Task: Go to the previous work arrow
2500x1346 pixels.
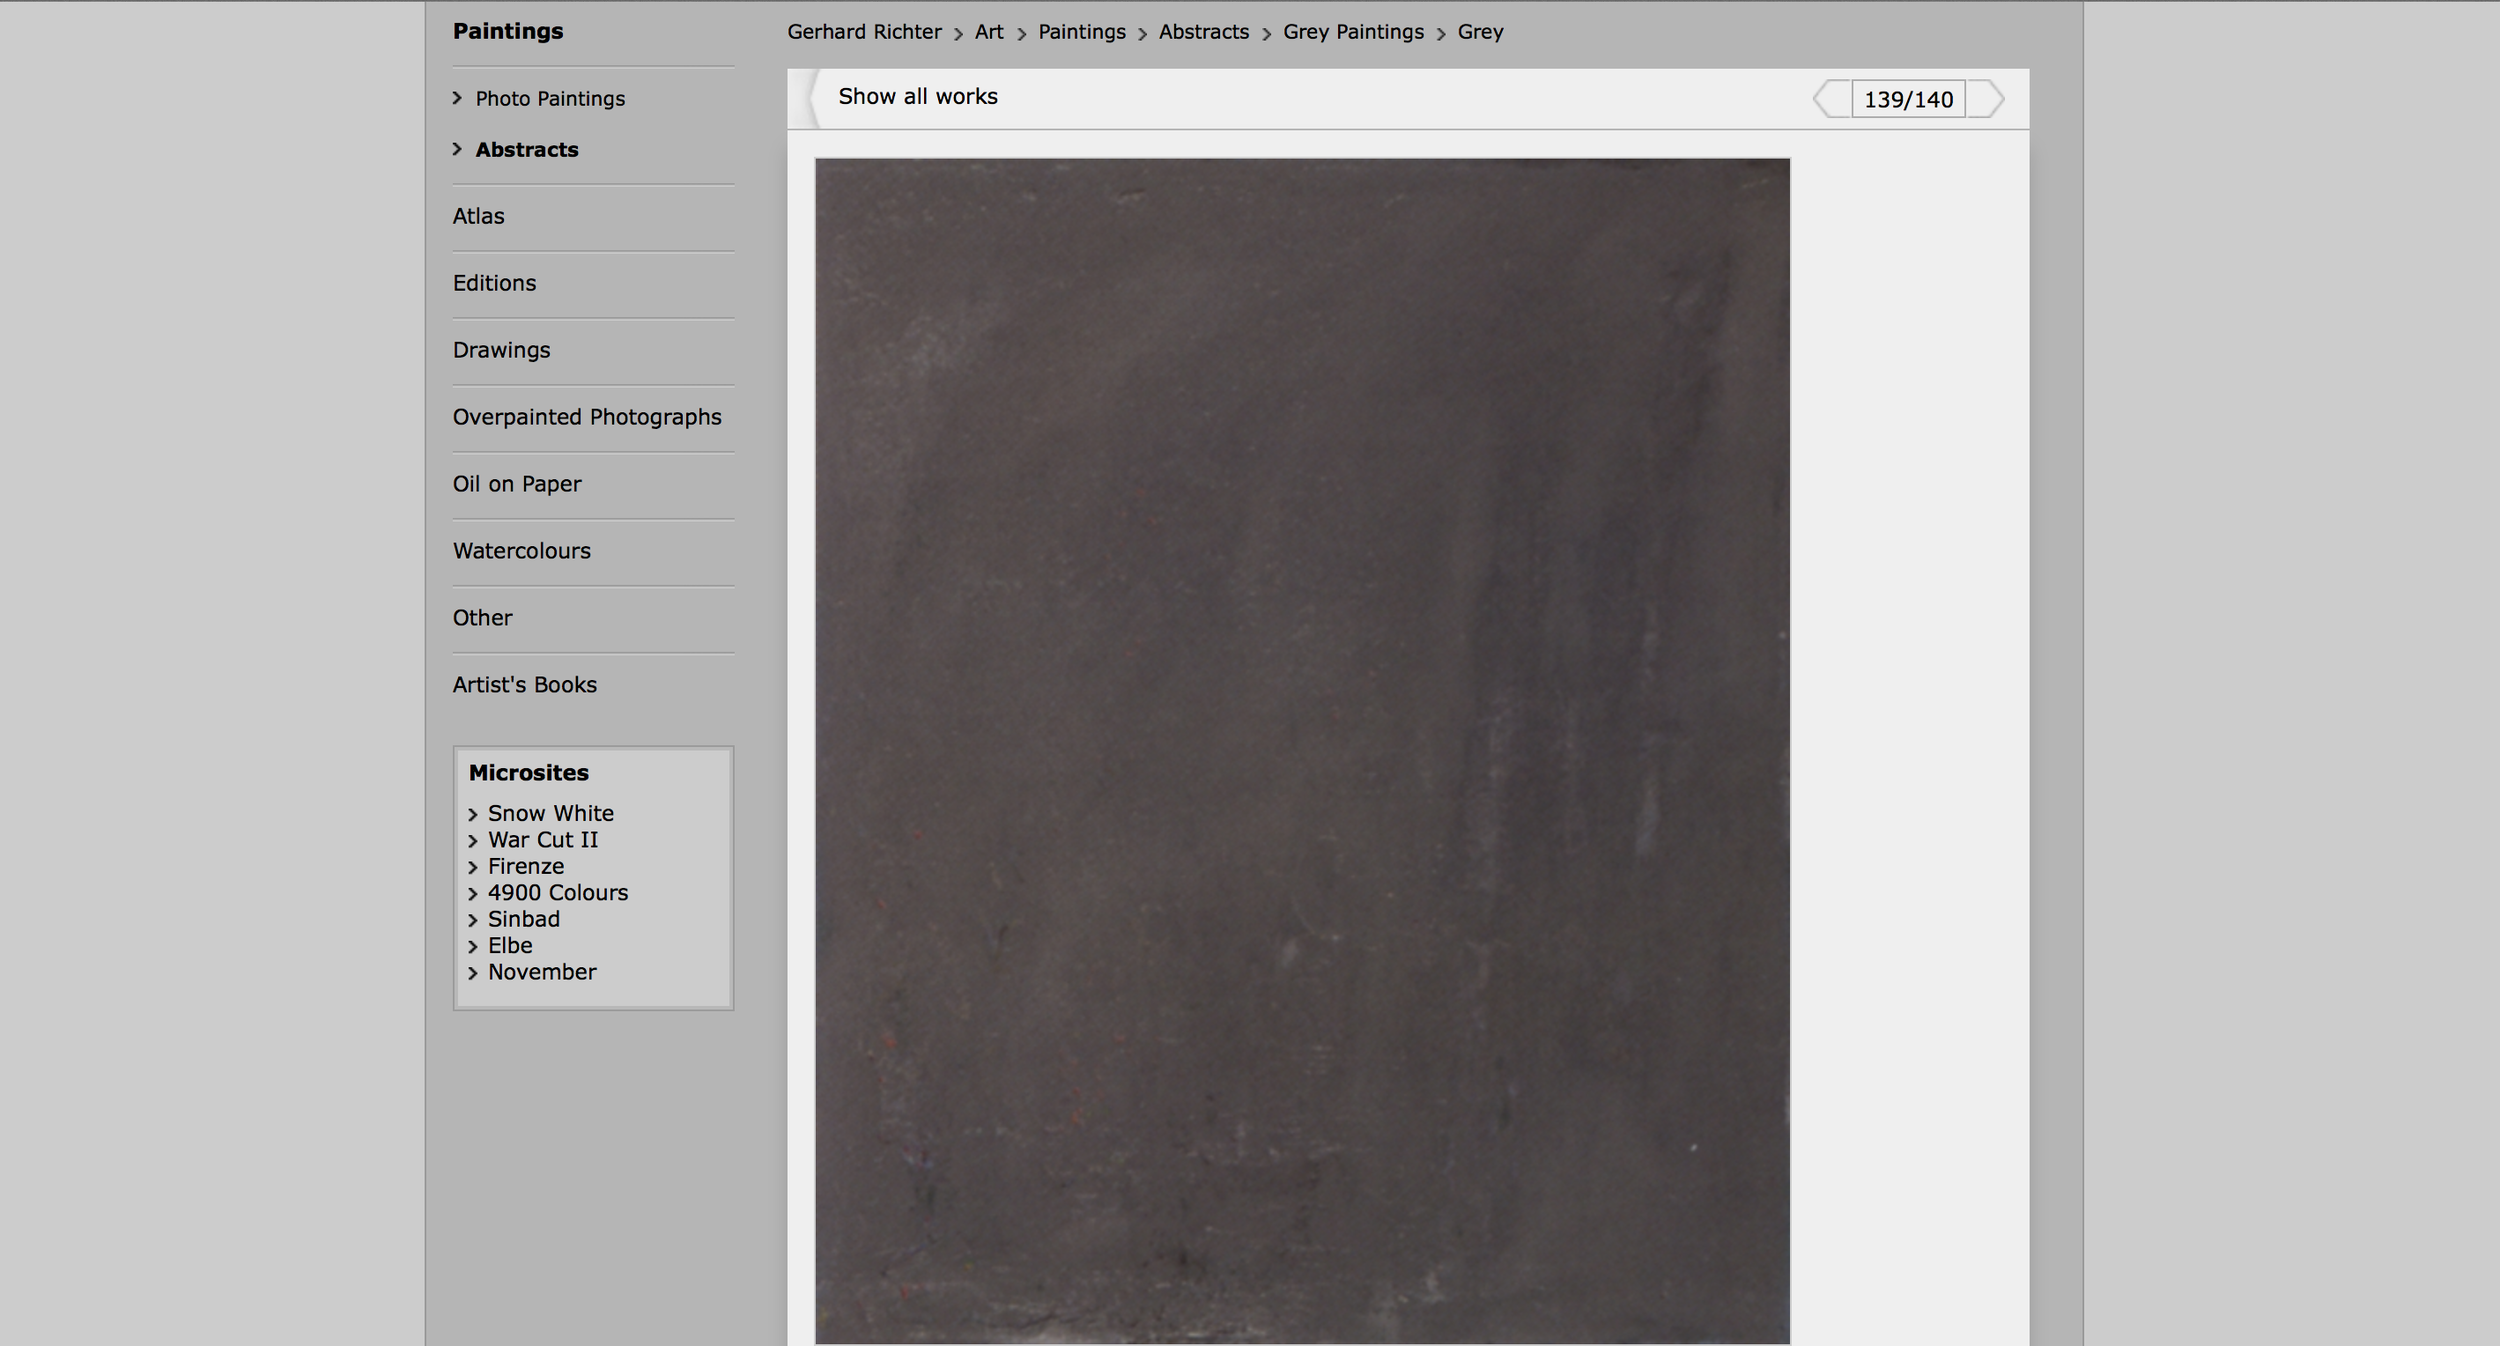Action: (x=1832, y=99)
